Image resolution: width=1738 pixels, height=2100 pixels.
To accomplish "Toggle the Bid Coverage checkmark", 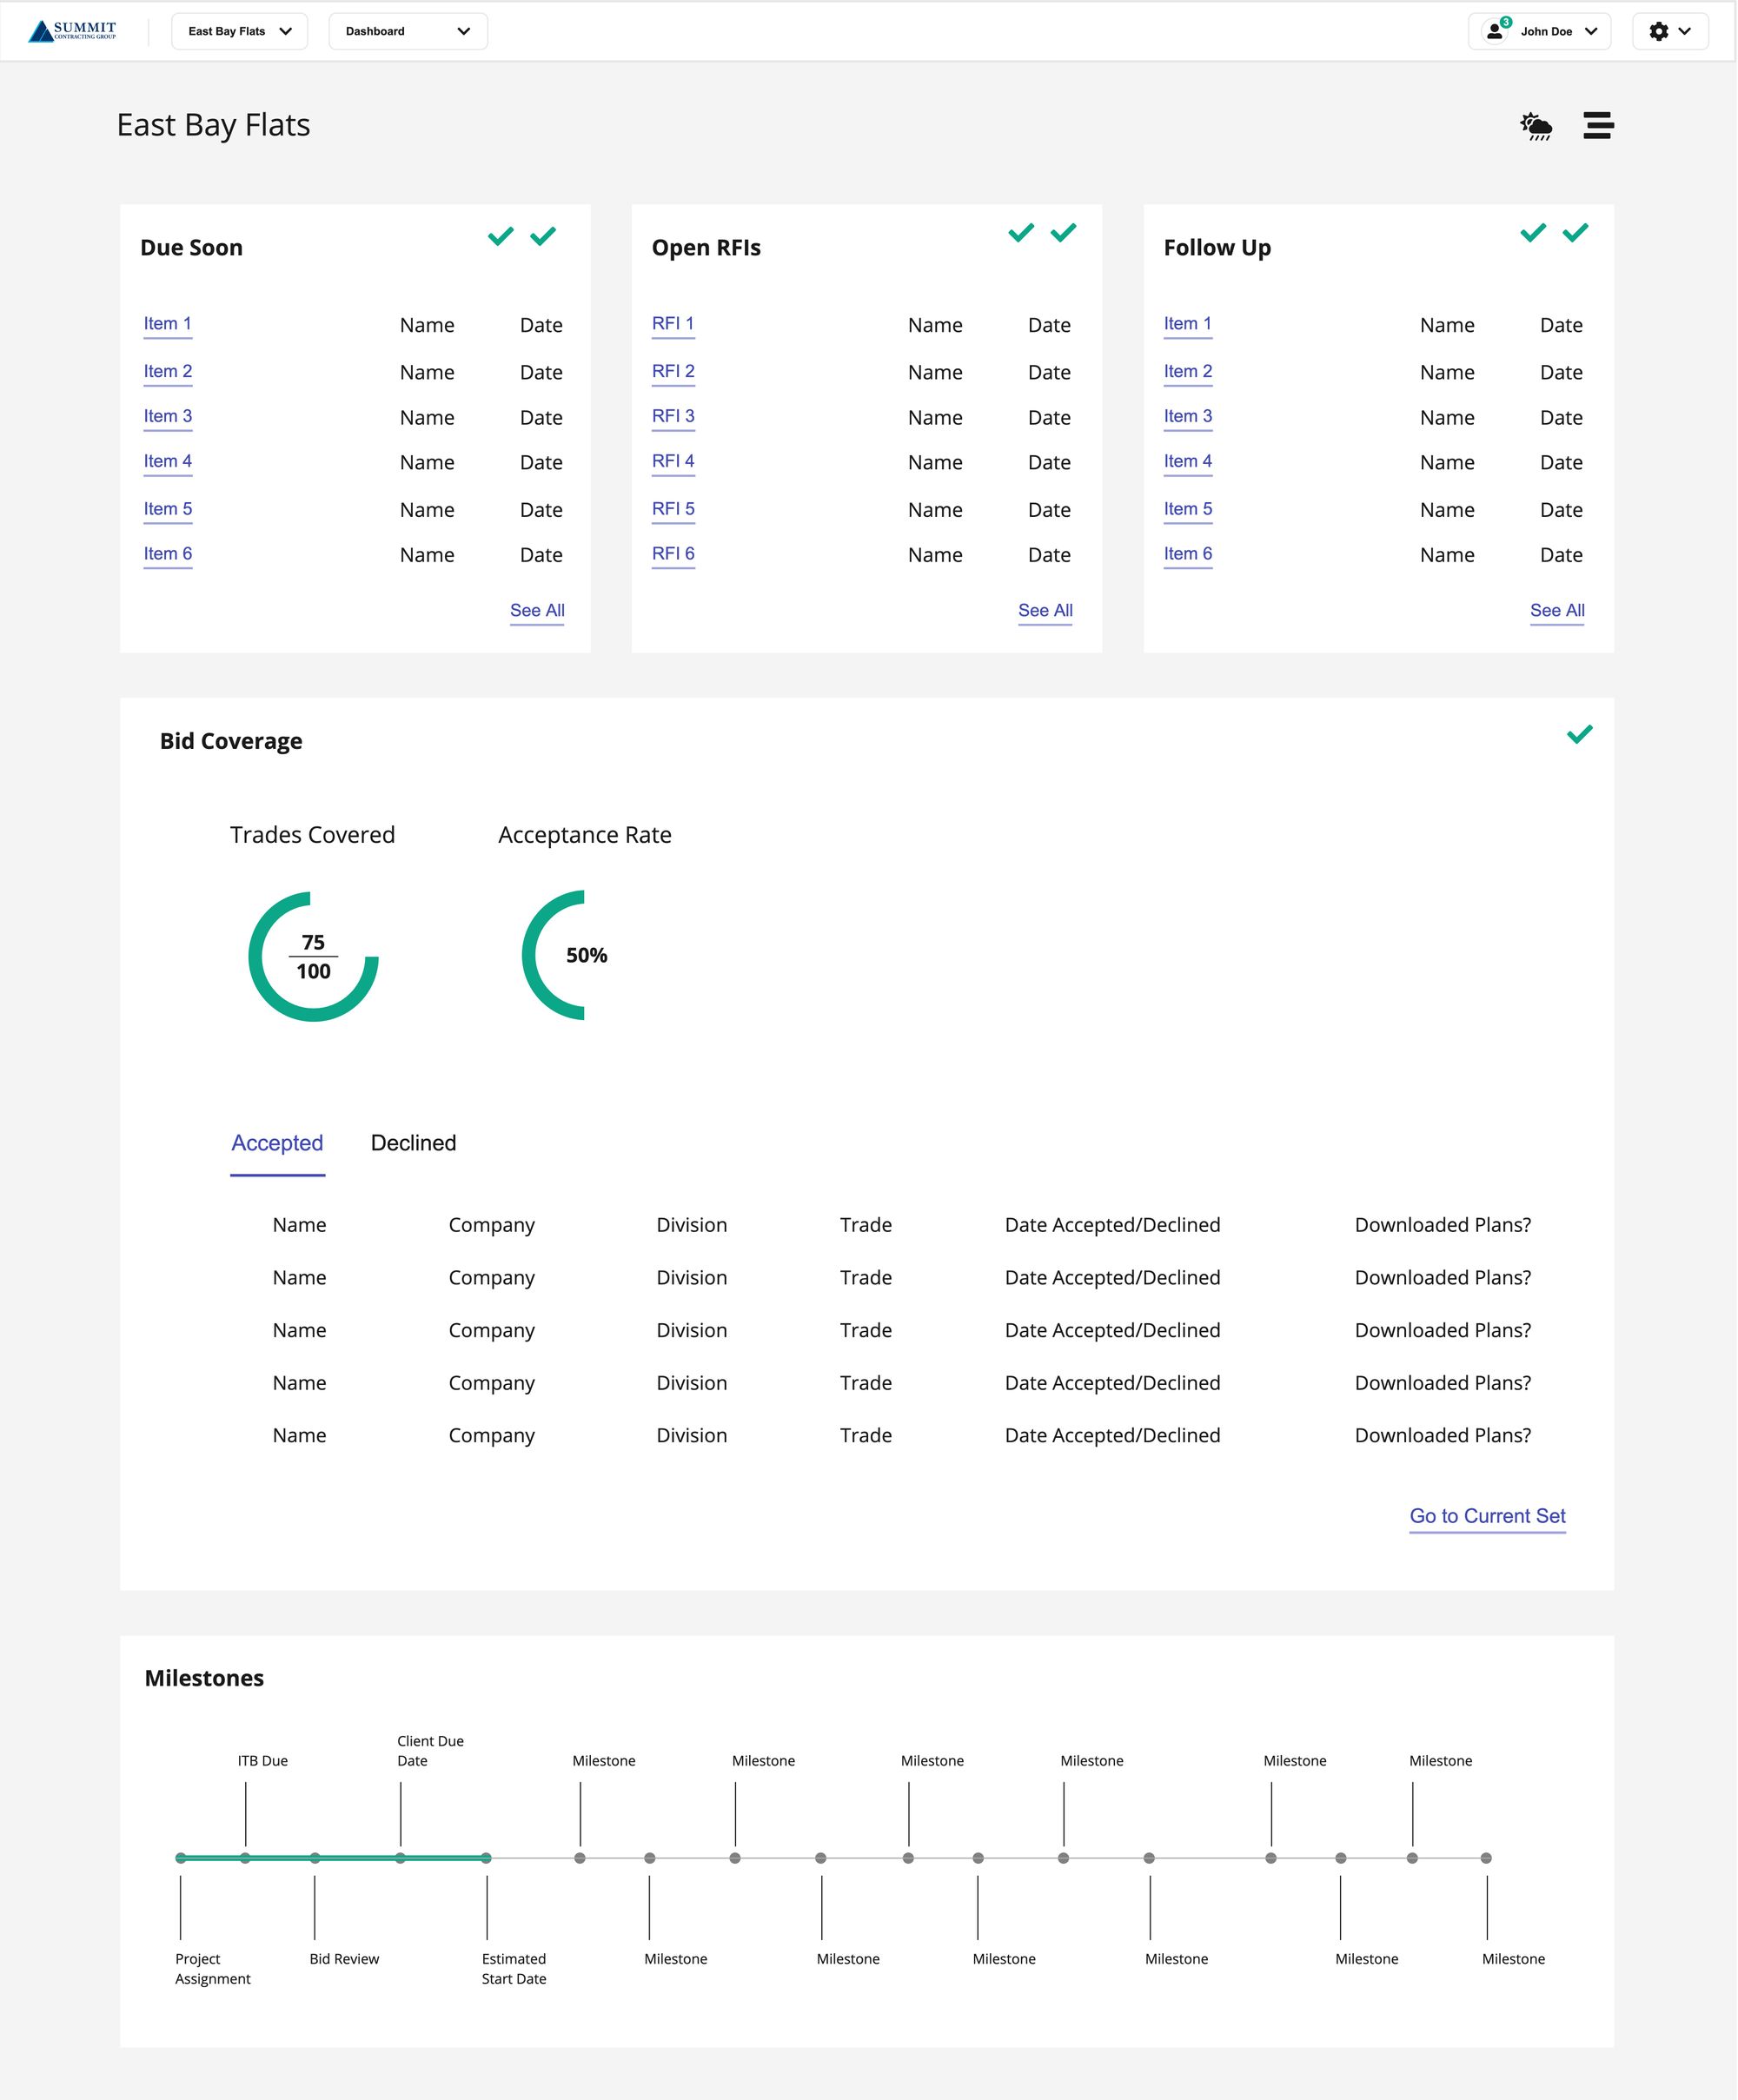I will 1579,735.
